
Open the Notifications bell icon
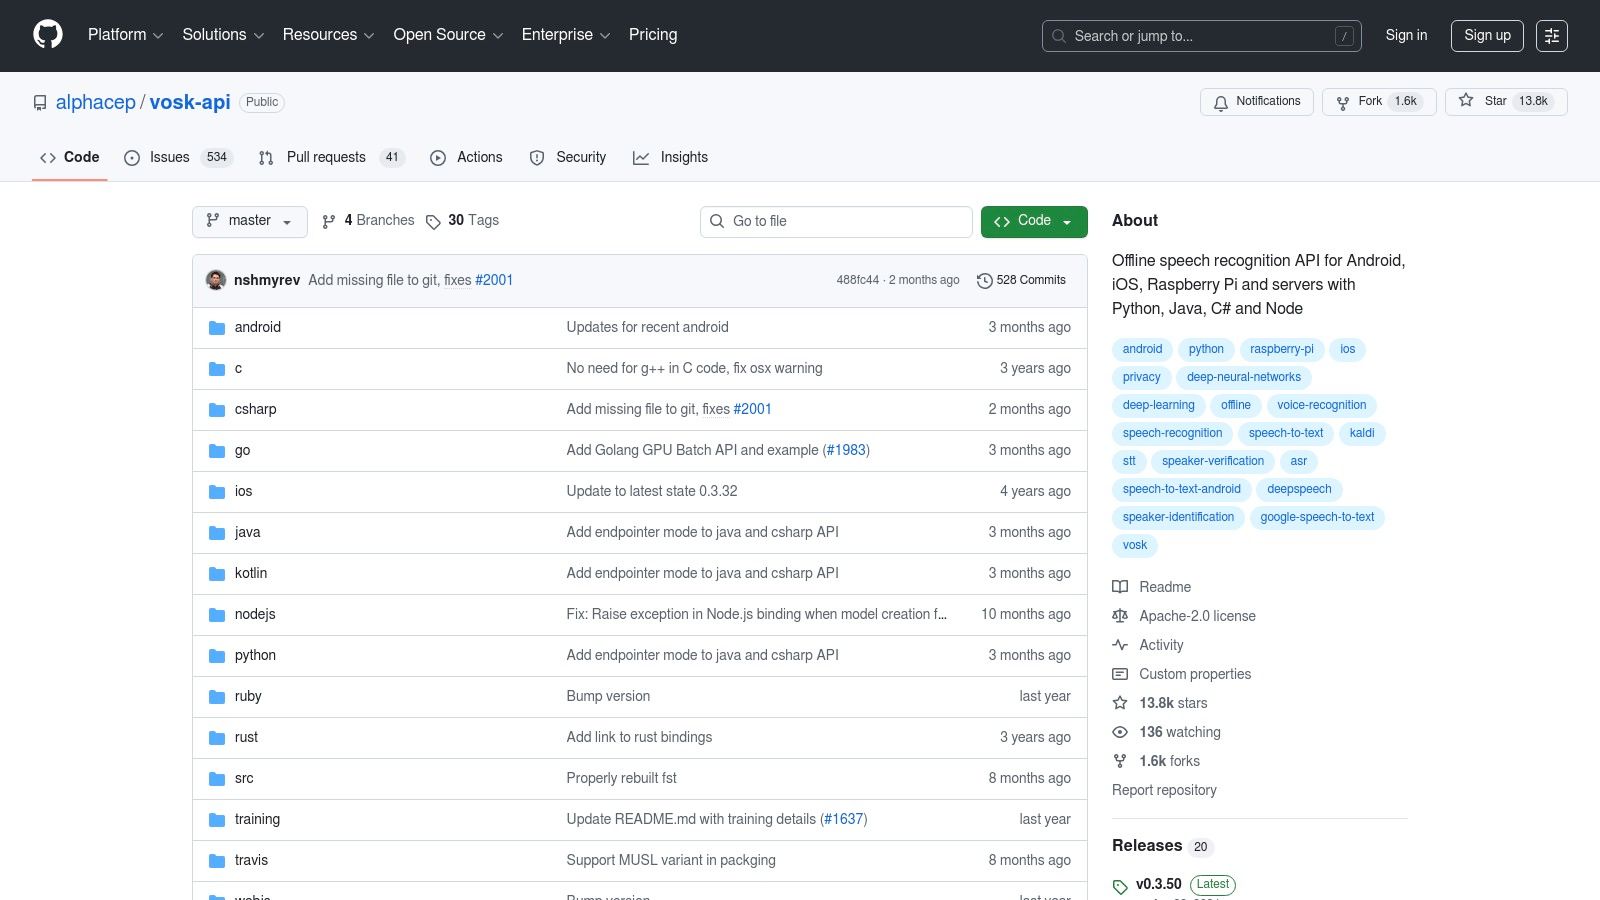tap(1221, 102)
